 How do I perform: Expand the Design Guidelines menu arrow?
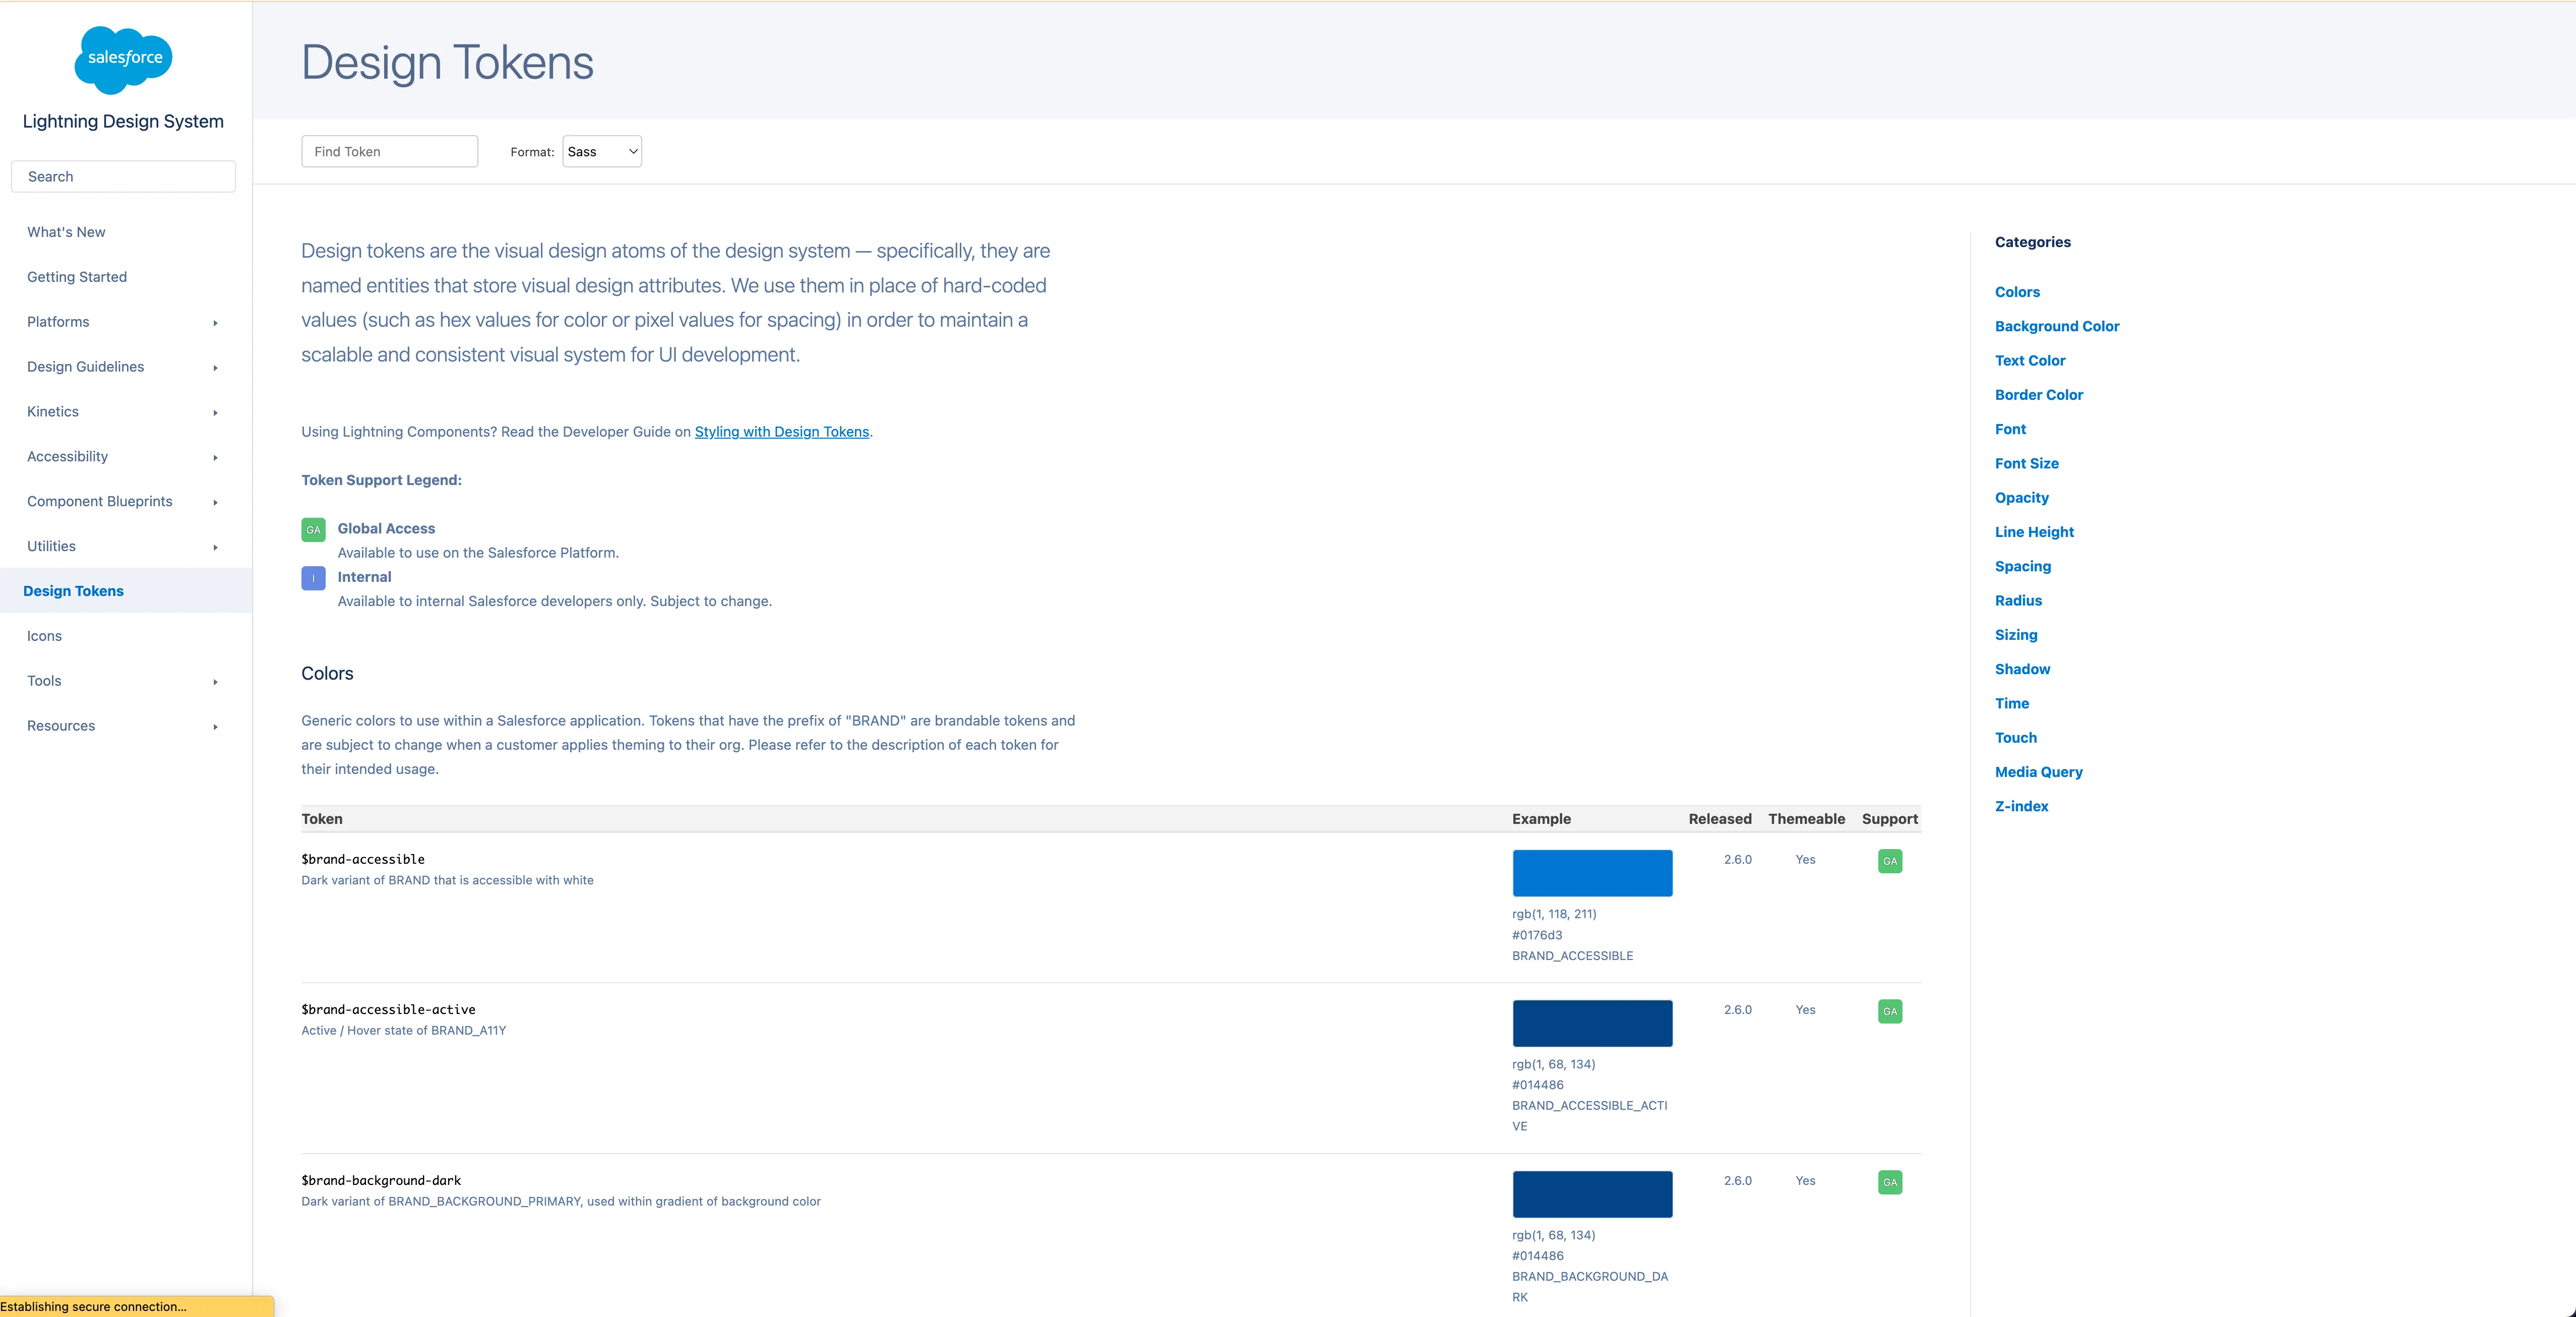pos(215,368)
